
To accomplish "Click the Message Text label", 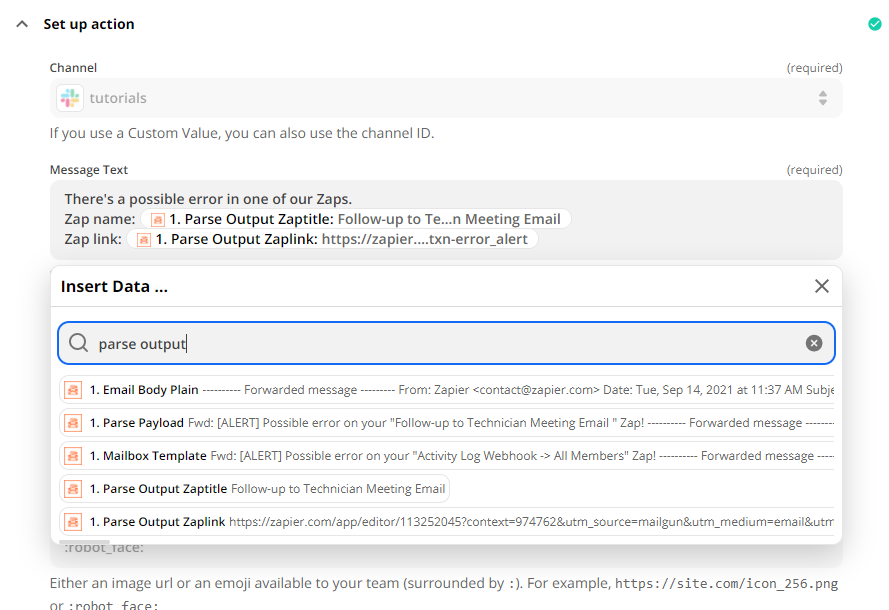I will [89, 170].
